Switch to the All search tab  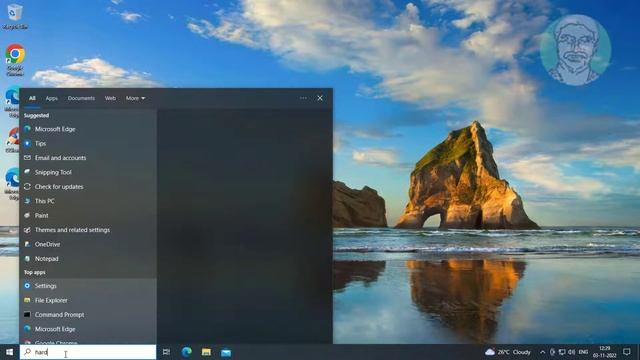tap(32, 98)
